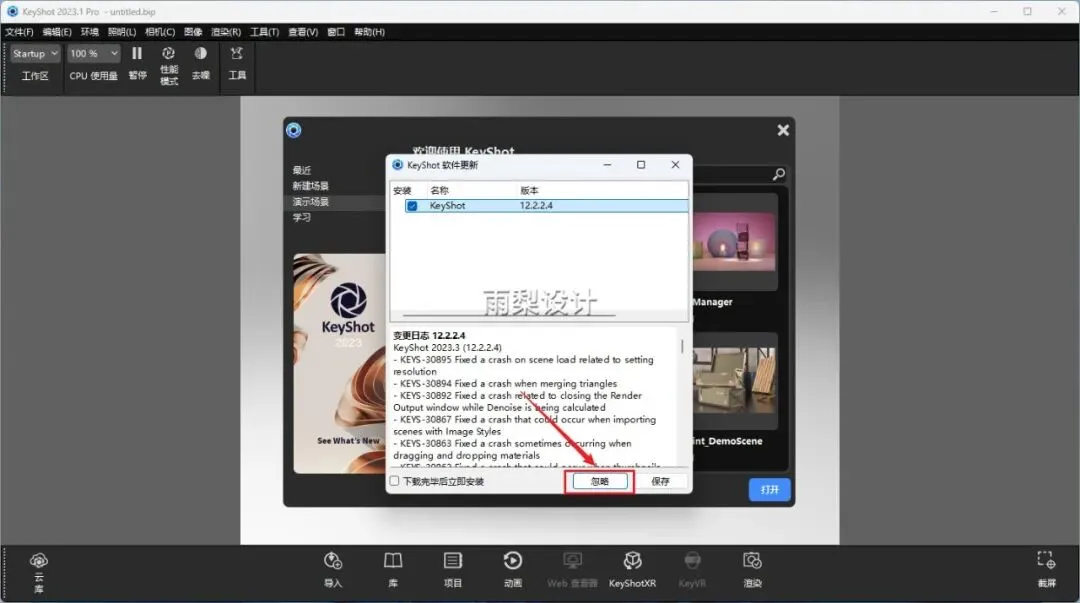
Task: Click the changelog scrollbar thumb
Action: 682,346
